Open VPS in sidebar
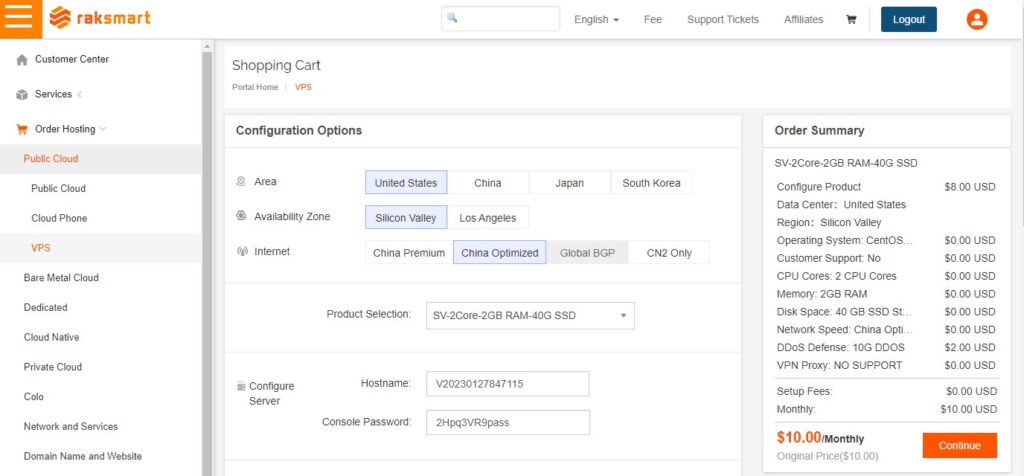The image size is (1024, 476). [x=40, y=248]
